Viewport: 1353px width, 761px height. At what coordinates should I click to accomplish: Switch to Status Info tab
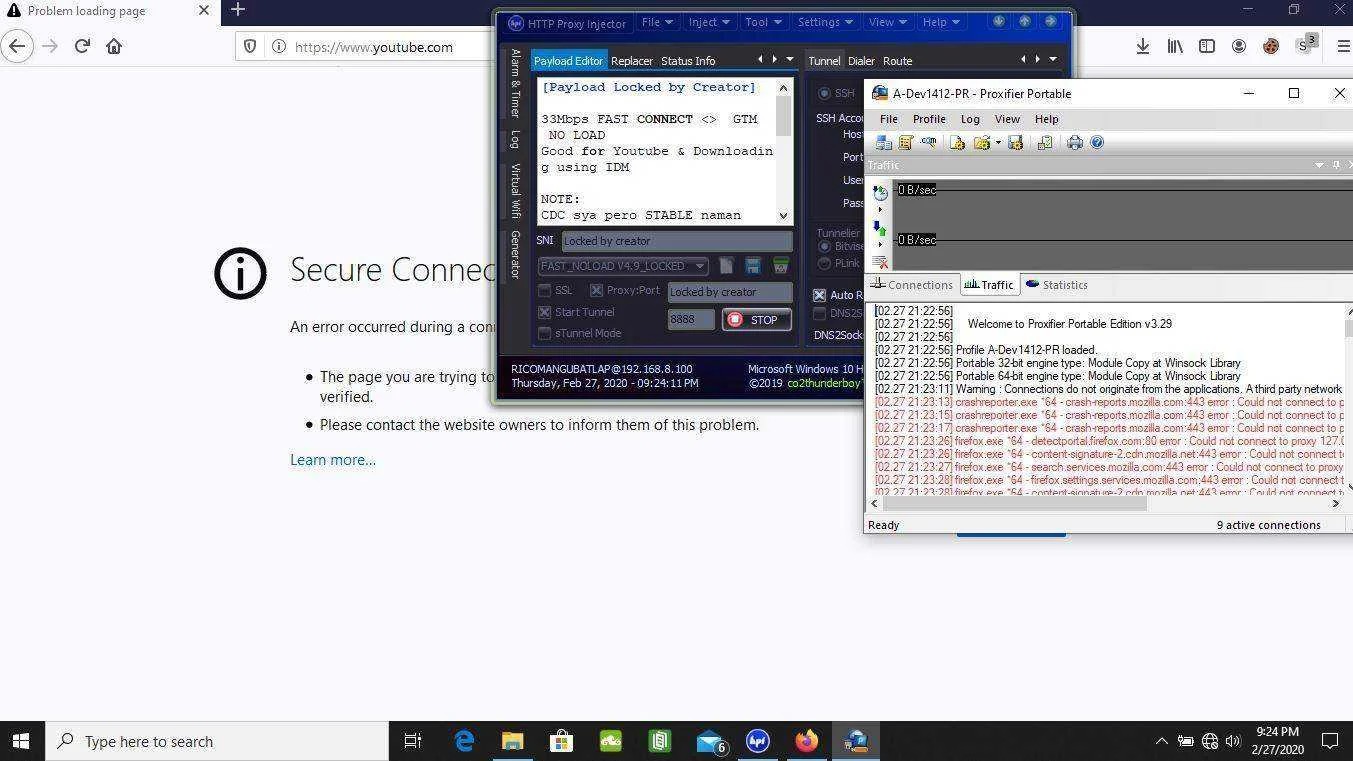tap(688, 61)
